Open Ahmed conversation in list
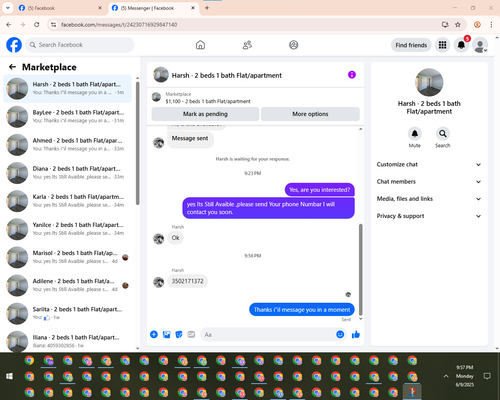The image size is (500, 400). 67,144
